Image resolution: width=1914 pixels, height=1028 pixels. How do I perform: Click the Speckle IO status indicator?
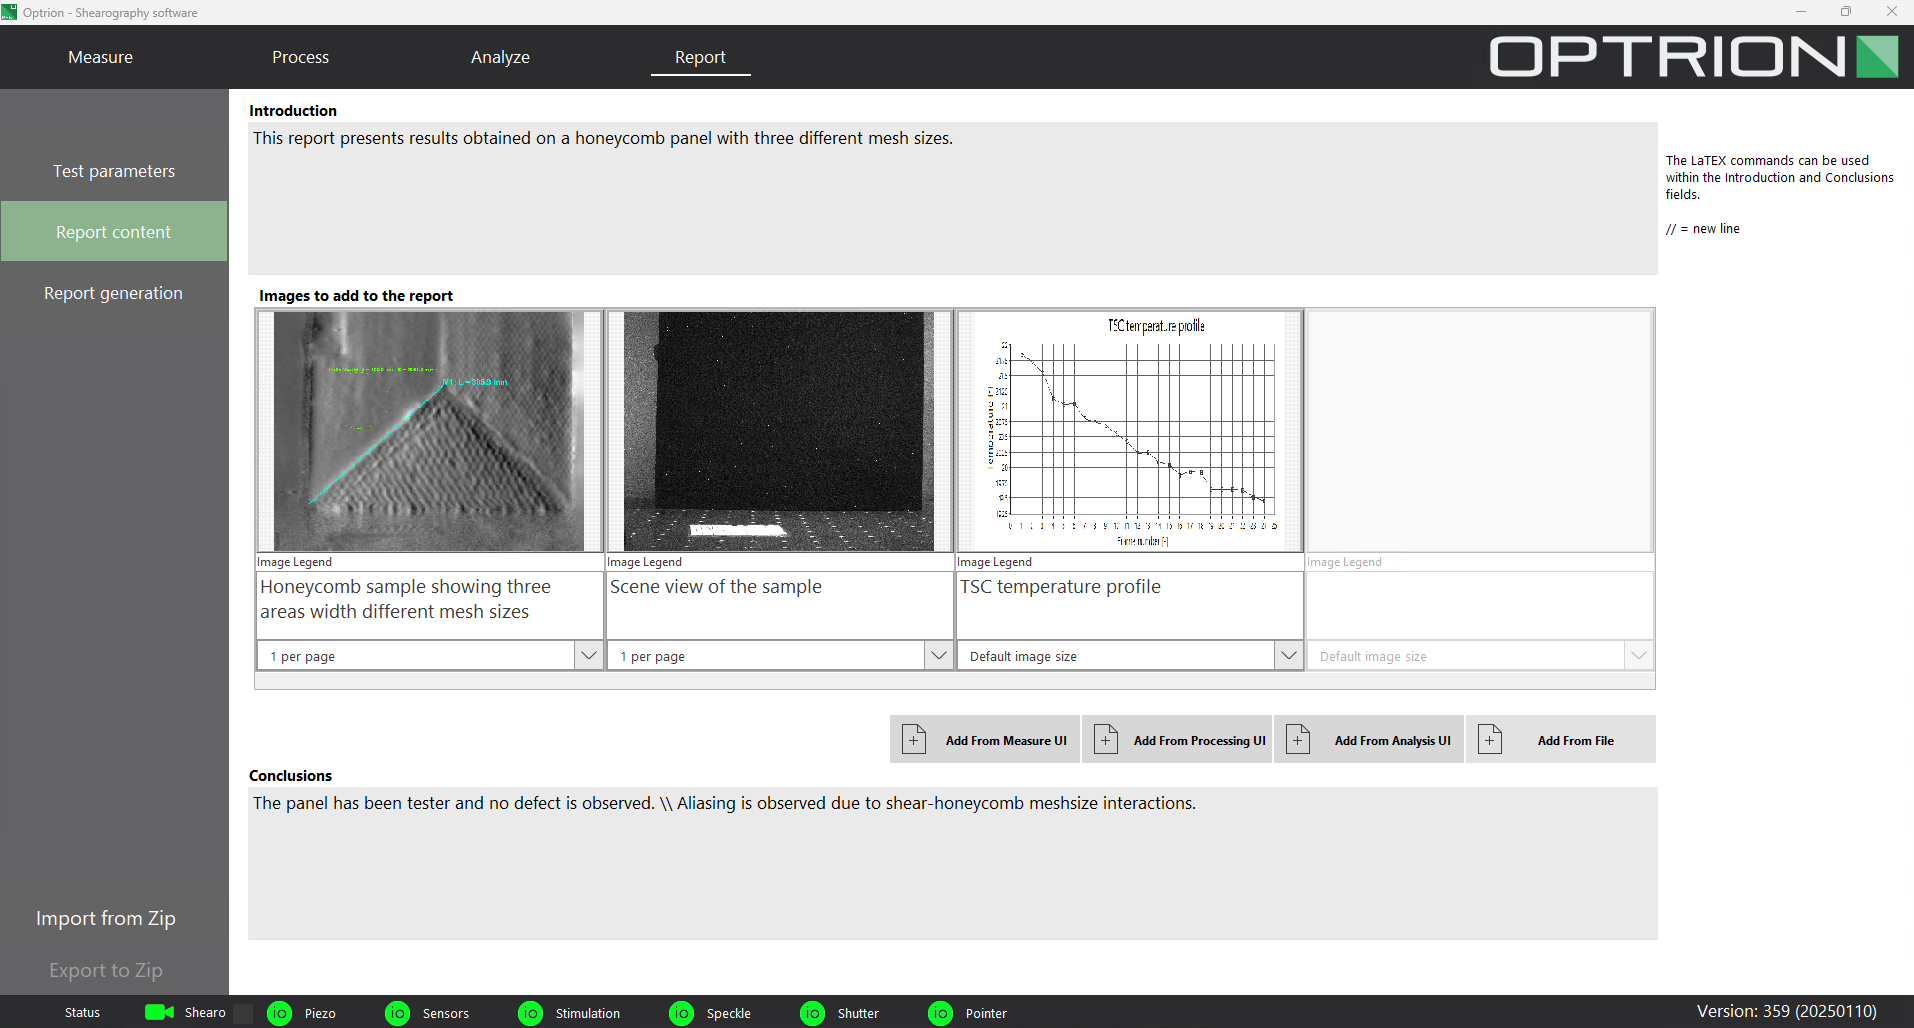tap(682, 1013)
